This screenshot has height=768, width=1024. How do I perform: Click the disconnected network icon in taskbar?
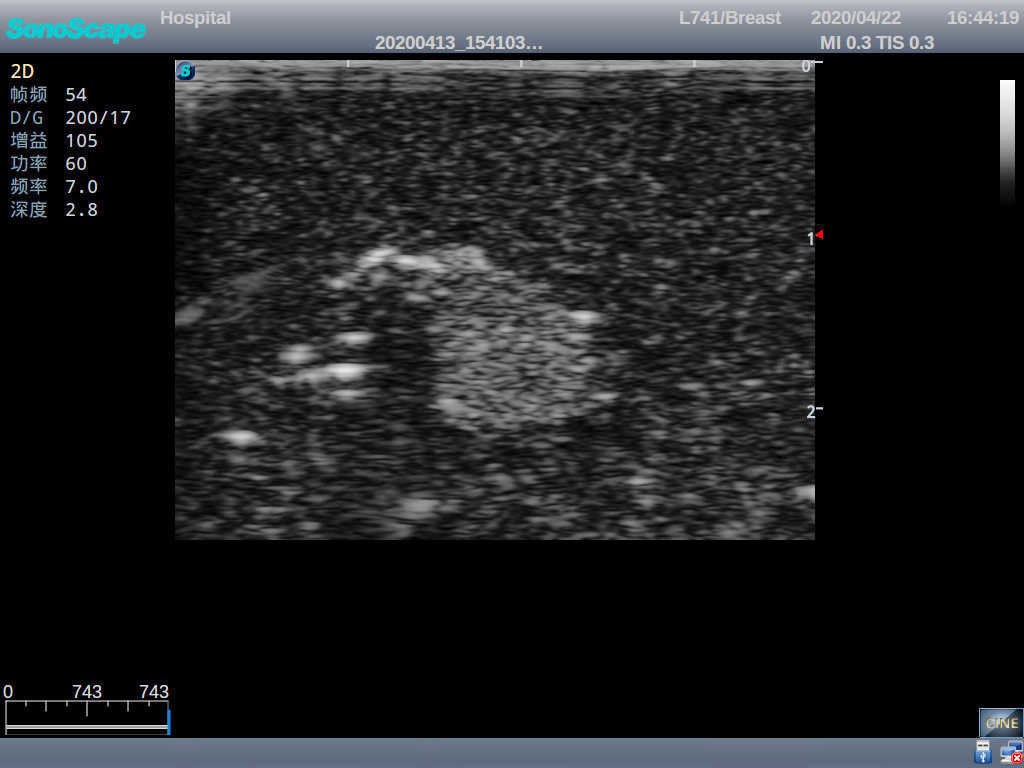tap(1013, 751)
